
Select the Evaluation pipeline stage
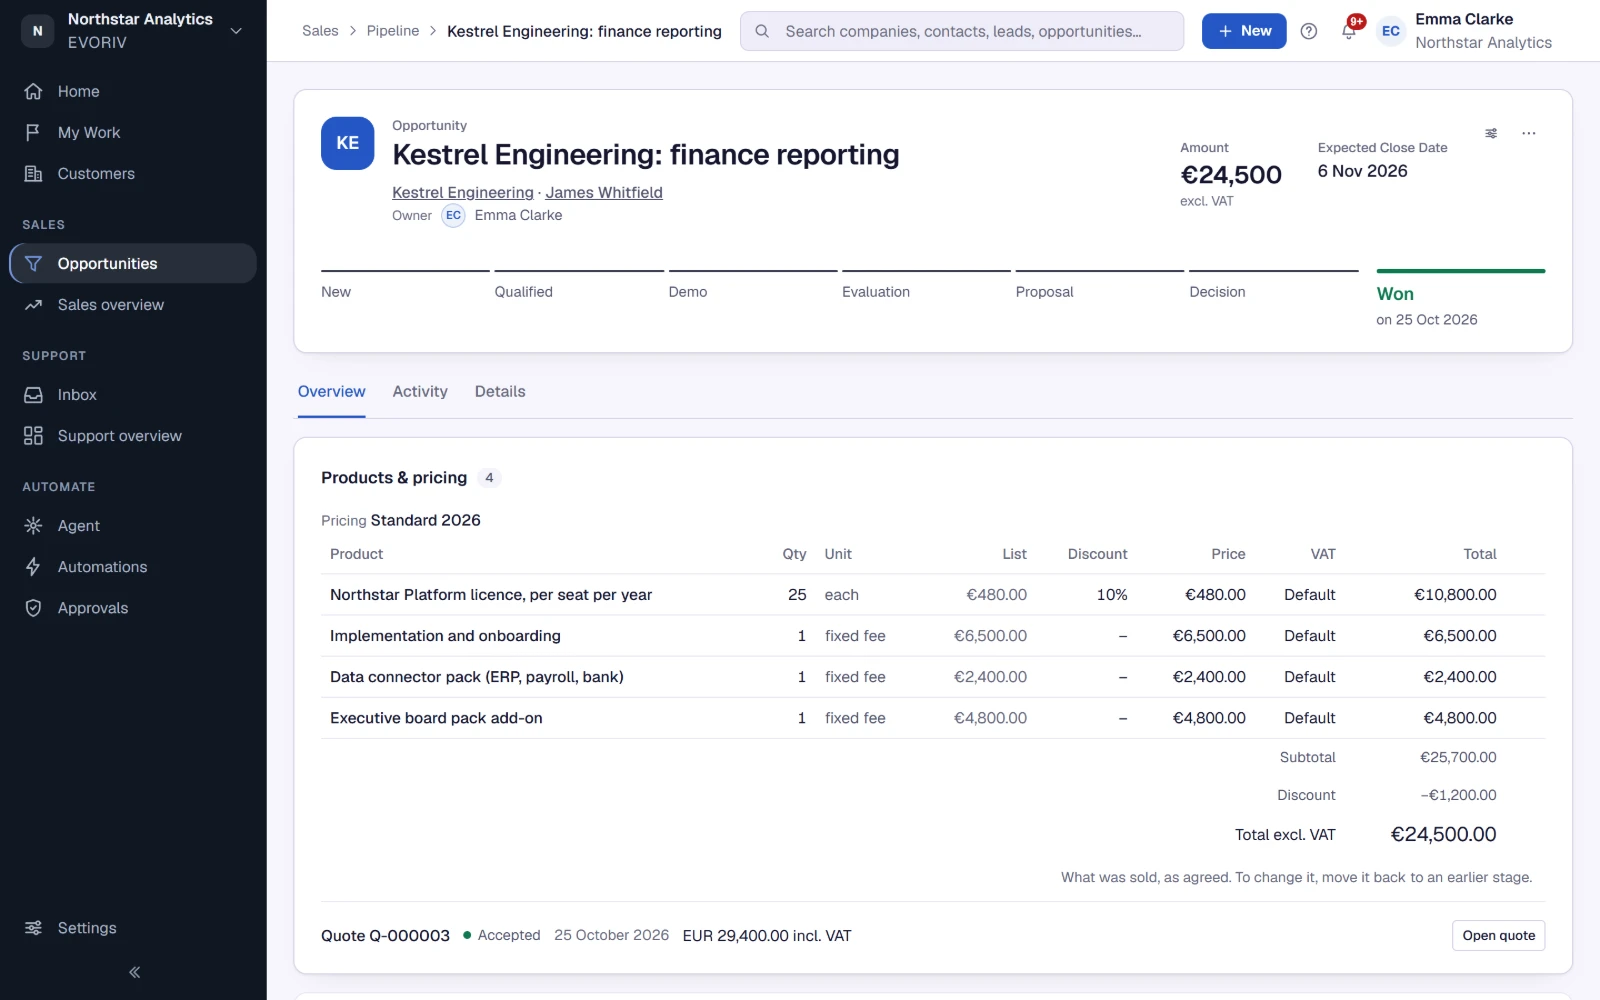point(926,286)
